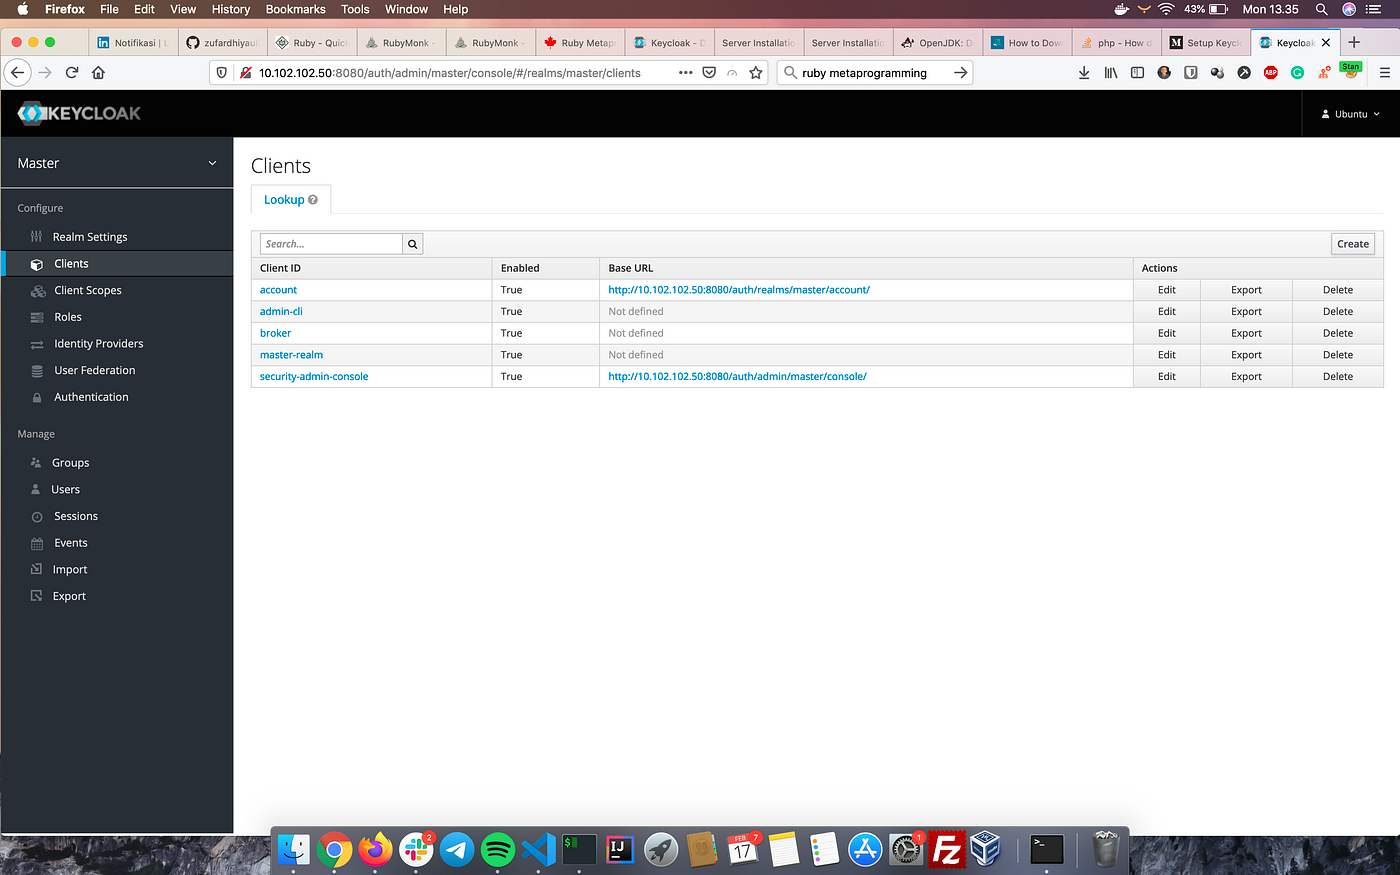Viewport: 1400px width, 875px height.
Task: Click the Lookup help question mark icon
Action: click(313, 200)
